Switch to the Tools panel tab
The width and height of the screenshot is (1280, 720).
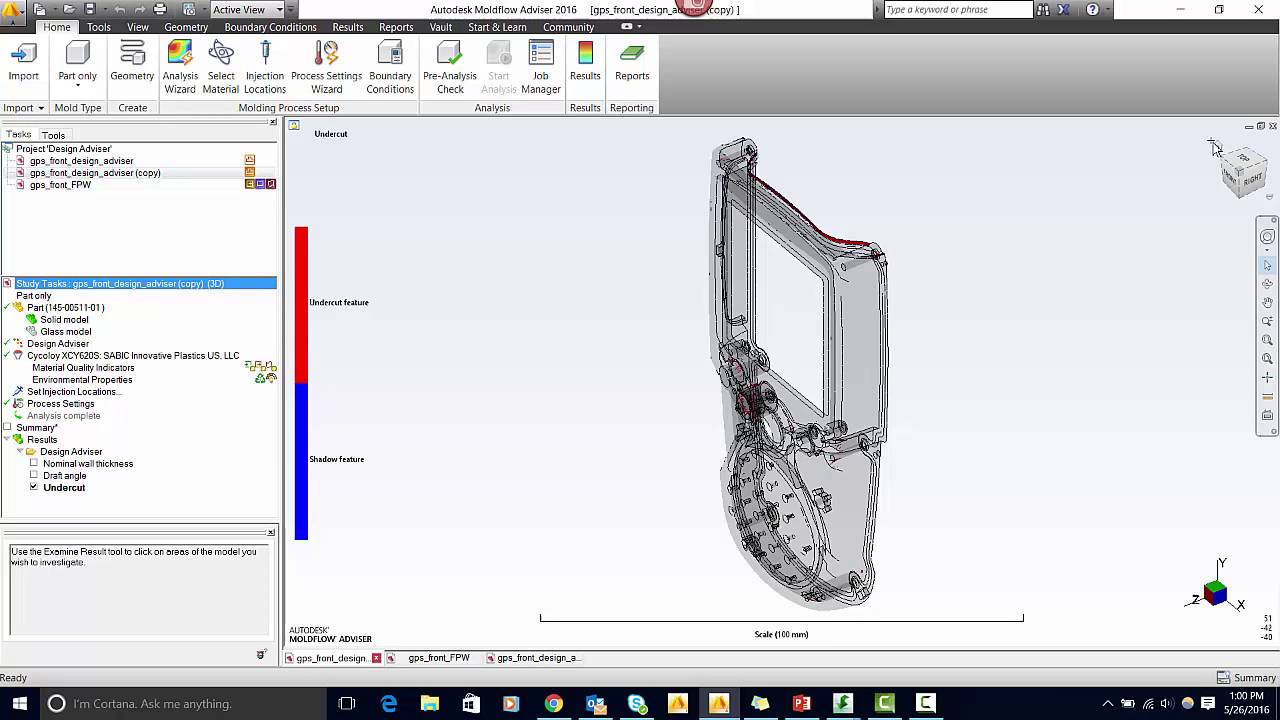(53, 135)
